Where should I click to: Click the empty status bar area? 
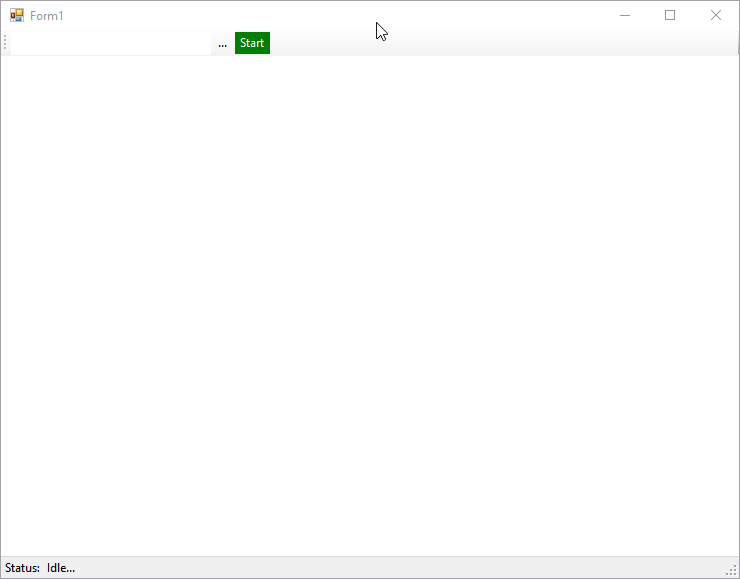[400, 568]
